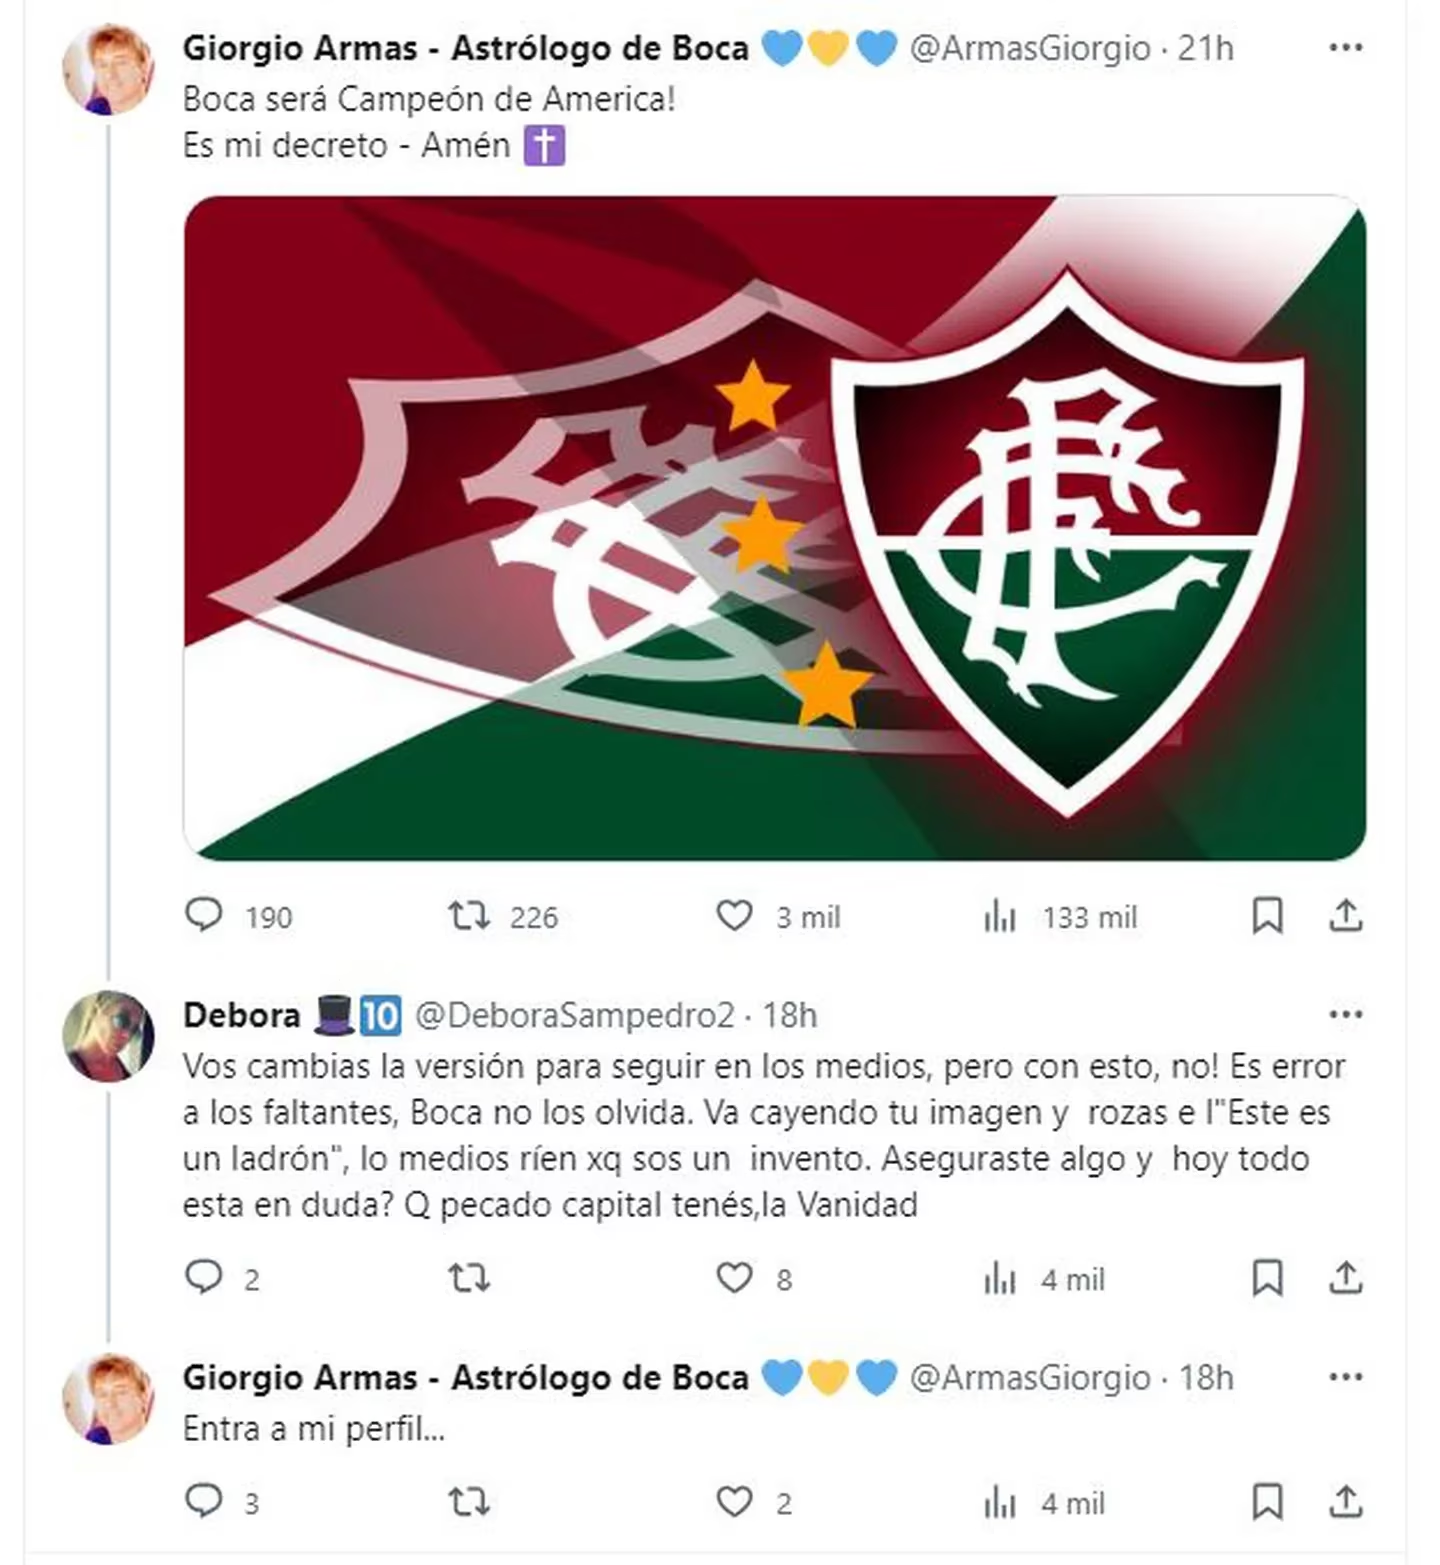Open @ArmasGiorgio handle in the top tweet
Viewport: 1440px width, 1565px height.
(1030, 48)
